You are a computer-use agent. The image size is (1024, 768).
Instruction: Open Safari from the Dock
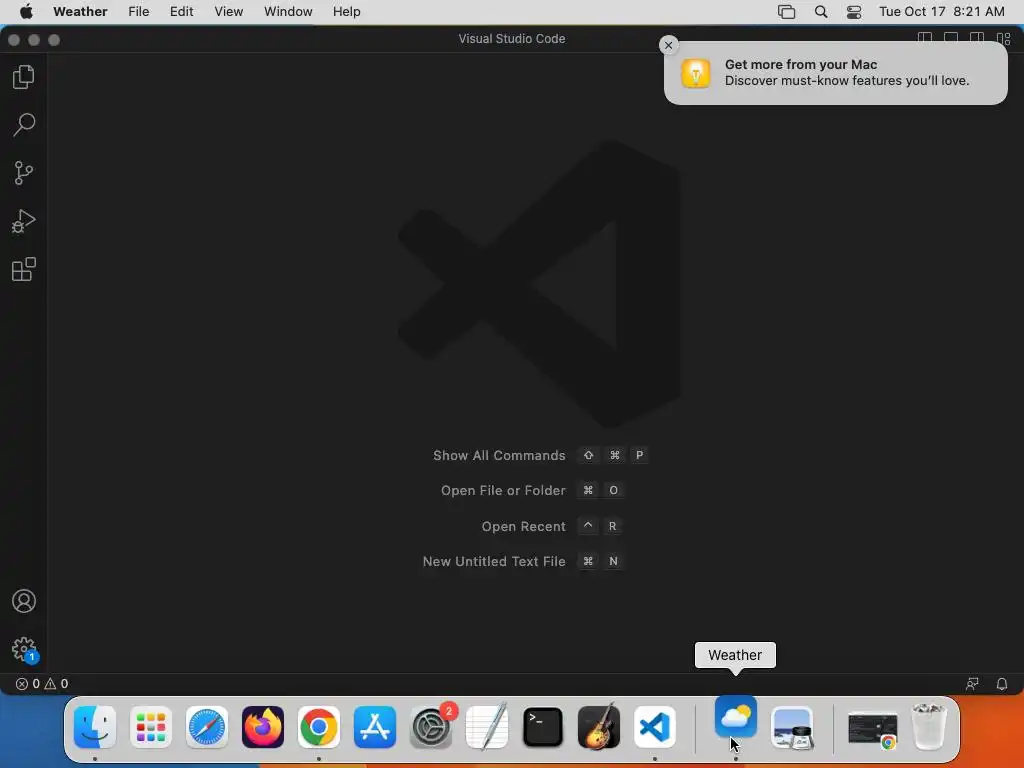(x=207, y=727)
